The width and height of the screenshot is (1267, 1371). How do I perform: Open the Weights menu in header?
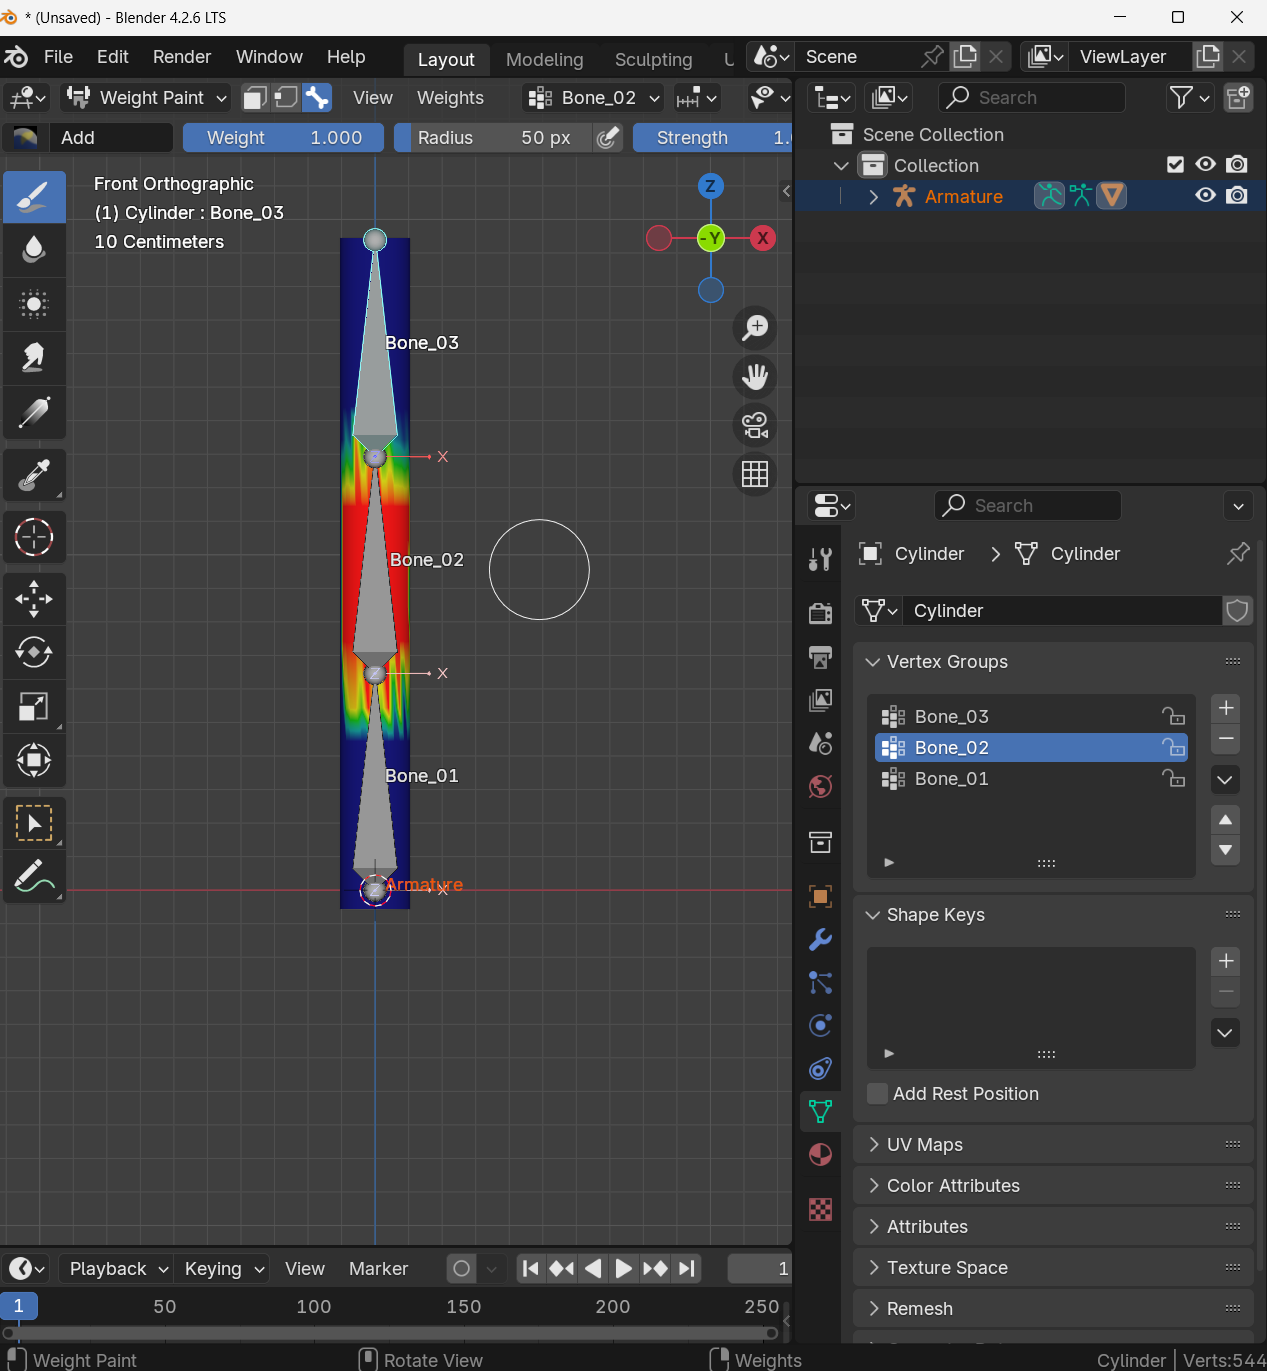[450, 98]
